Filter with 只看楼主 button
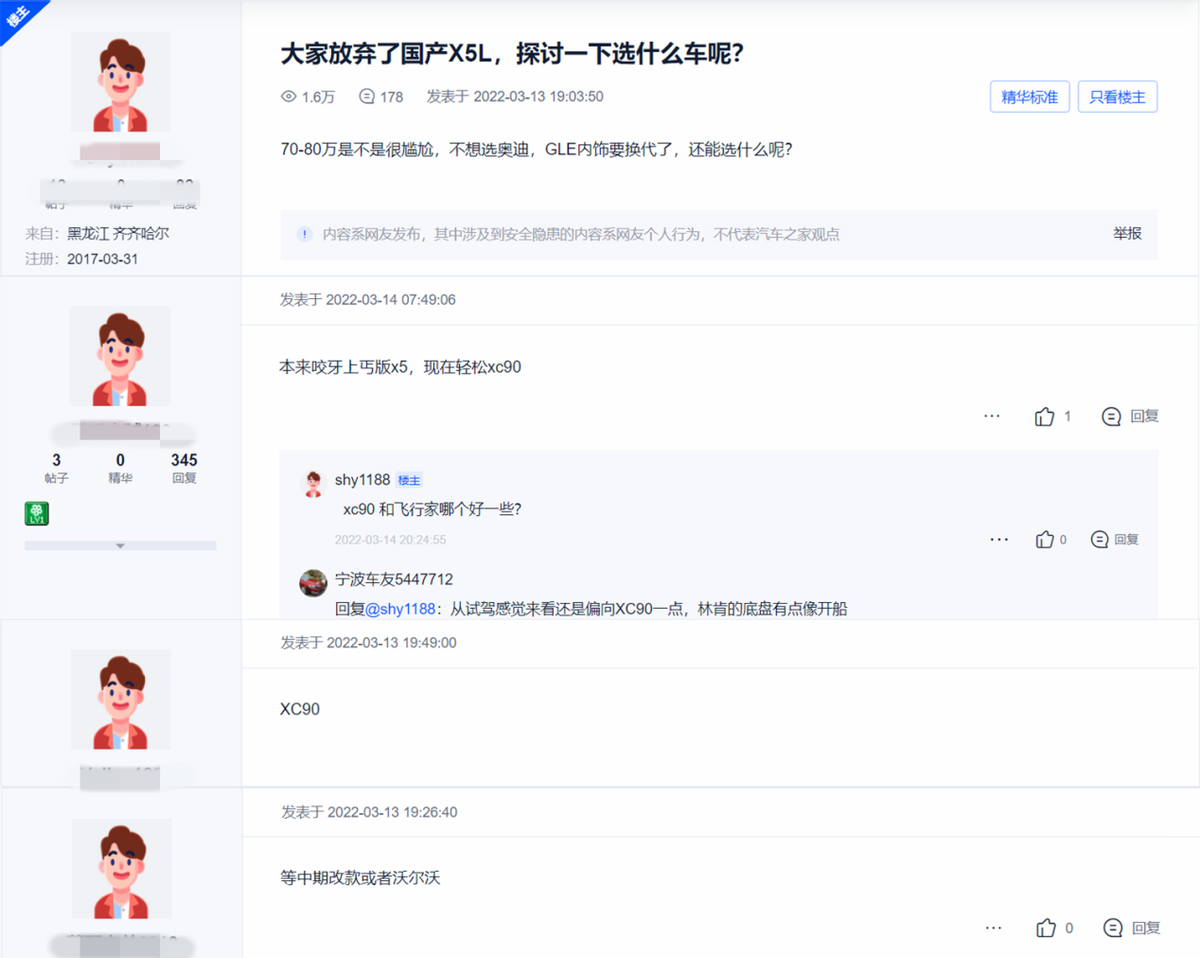The width and height of the screenshot is (1200, 958). [1117, 97]
